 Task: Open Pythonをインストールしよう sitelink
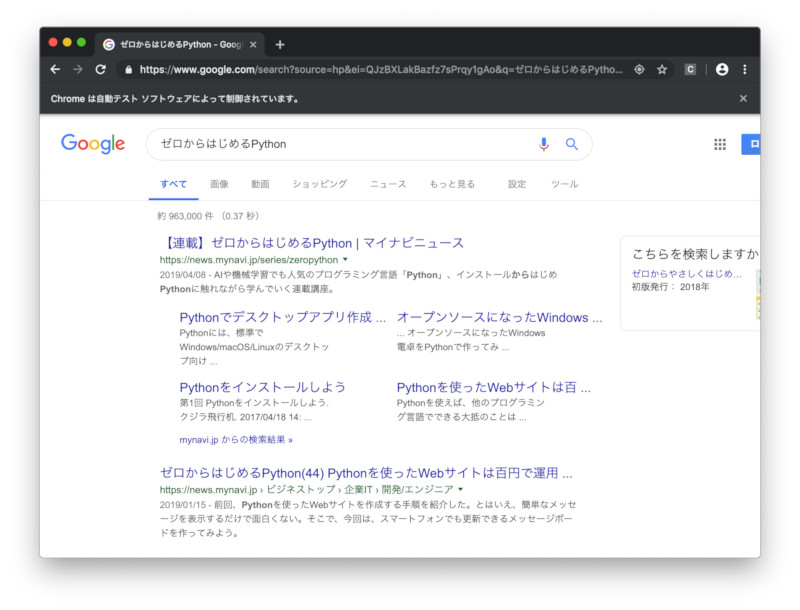[262, 387]
